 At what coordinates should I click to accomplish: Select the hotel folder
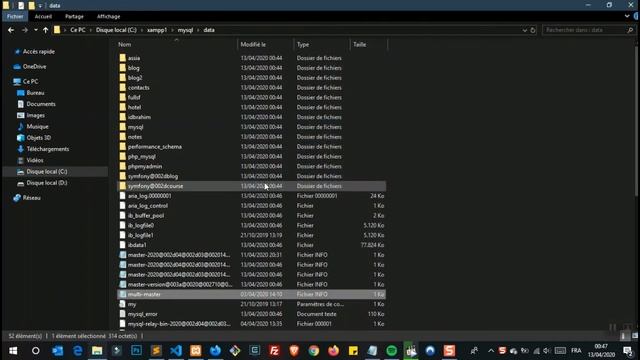134,107
